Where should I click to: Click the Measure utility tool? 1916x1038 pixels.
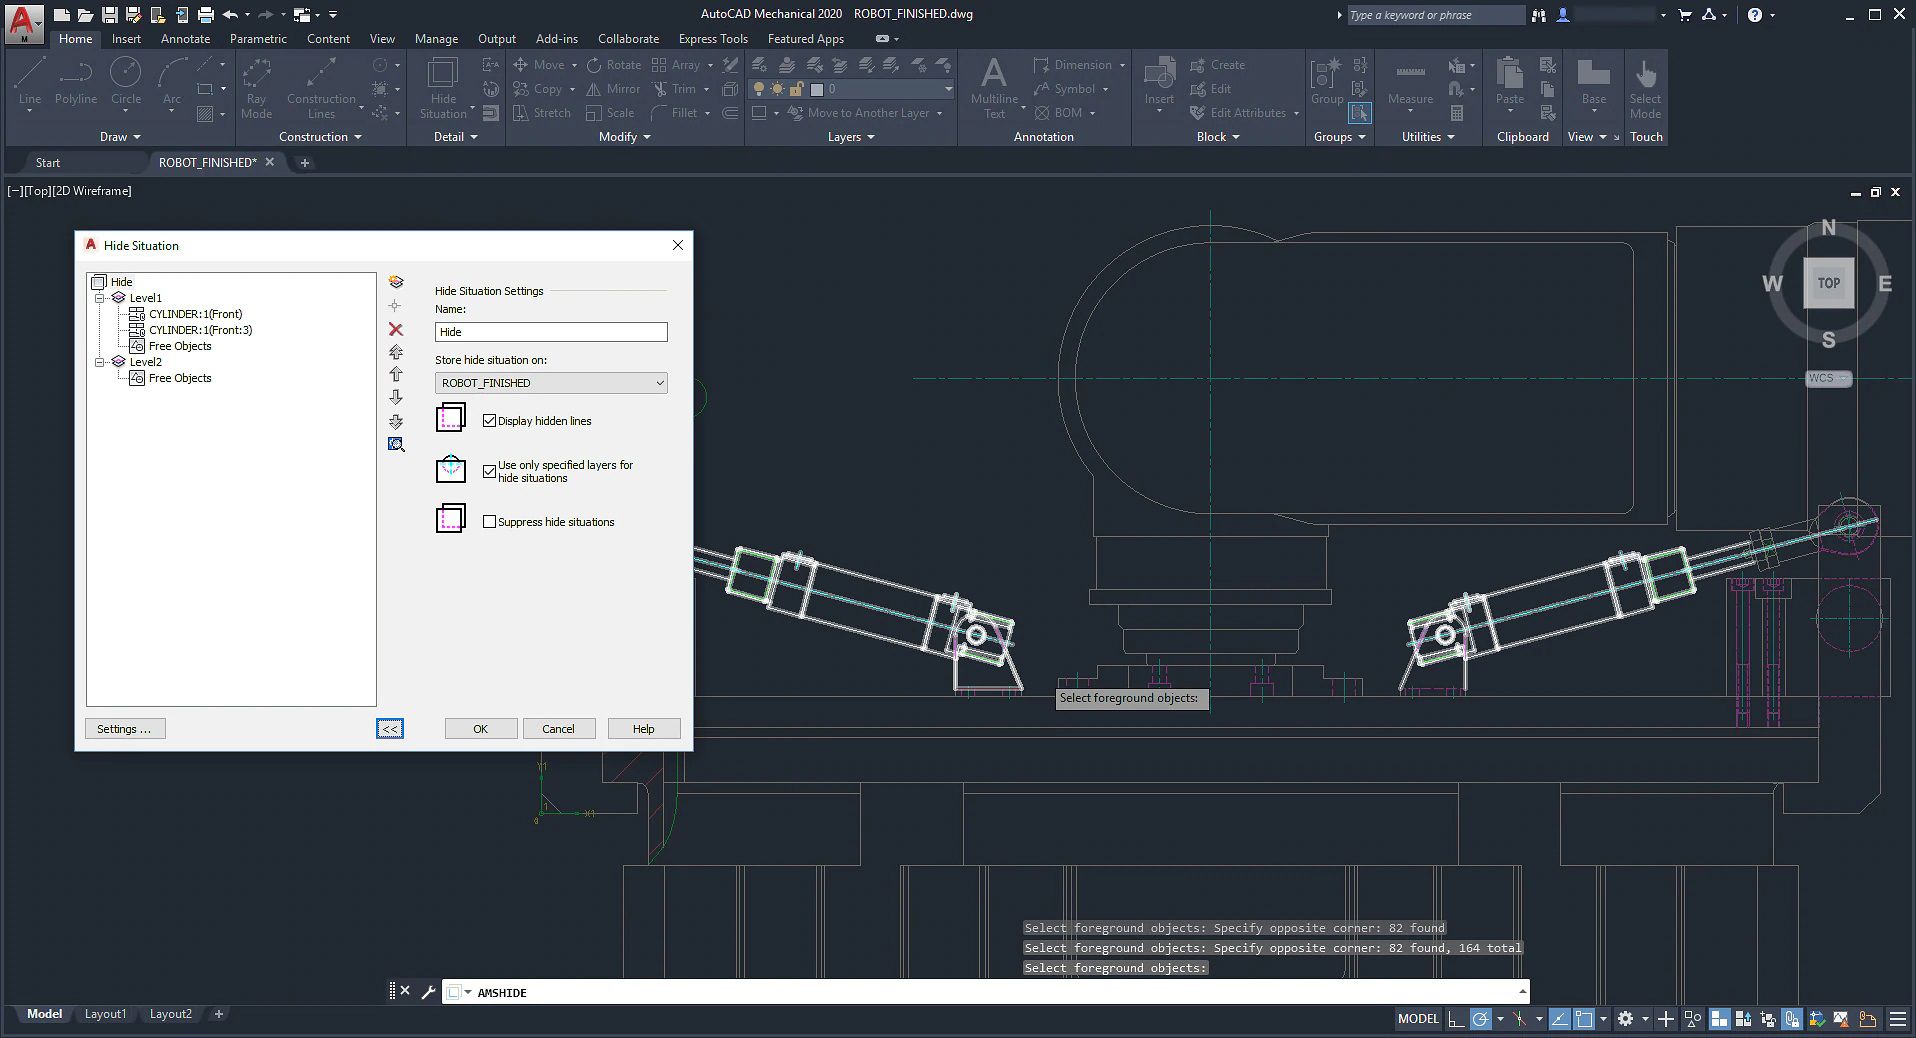point(1410,82)
